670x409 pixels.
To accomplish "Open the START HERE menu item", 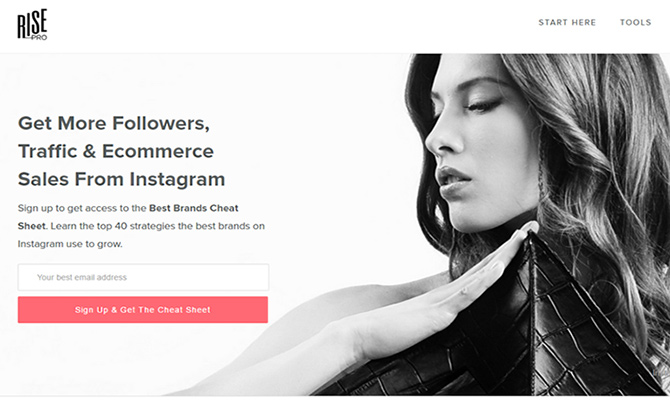I will [567, 22].
